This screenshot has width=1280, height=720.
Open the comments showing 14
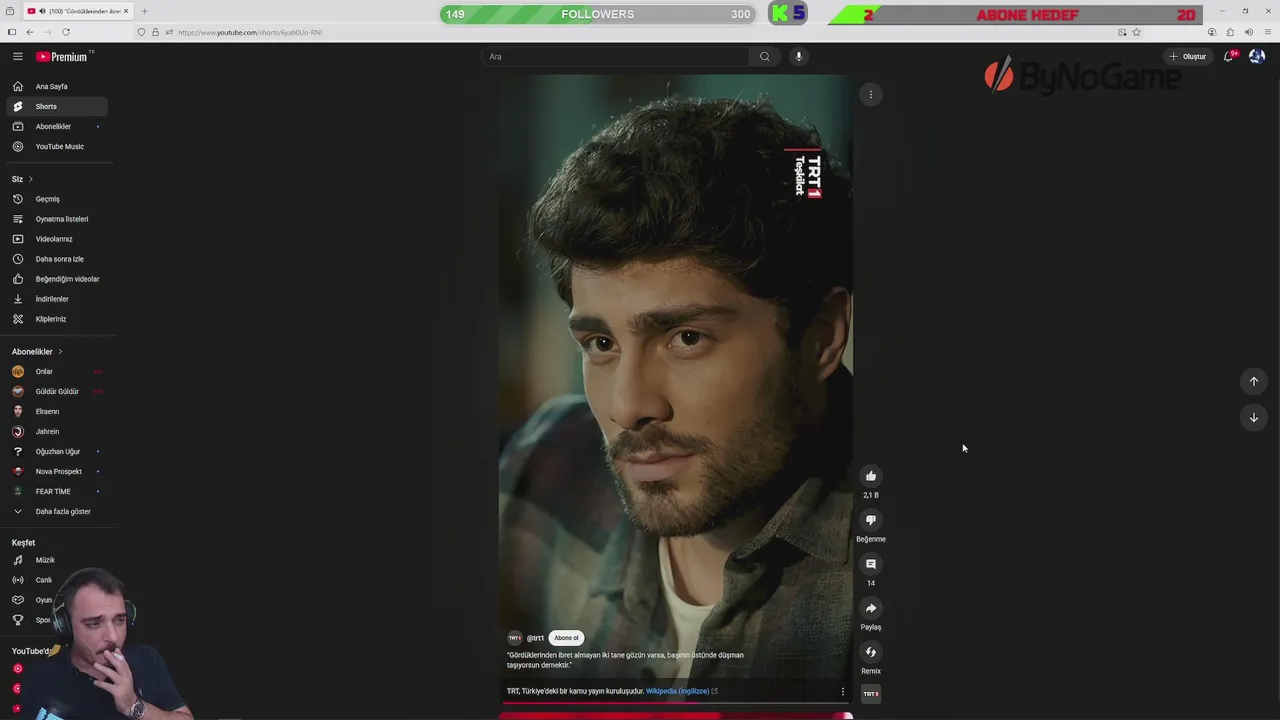click(871, 564)
